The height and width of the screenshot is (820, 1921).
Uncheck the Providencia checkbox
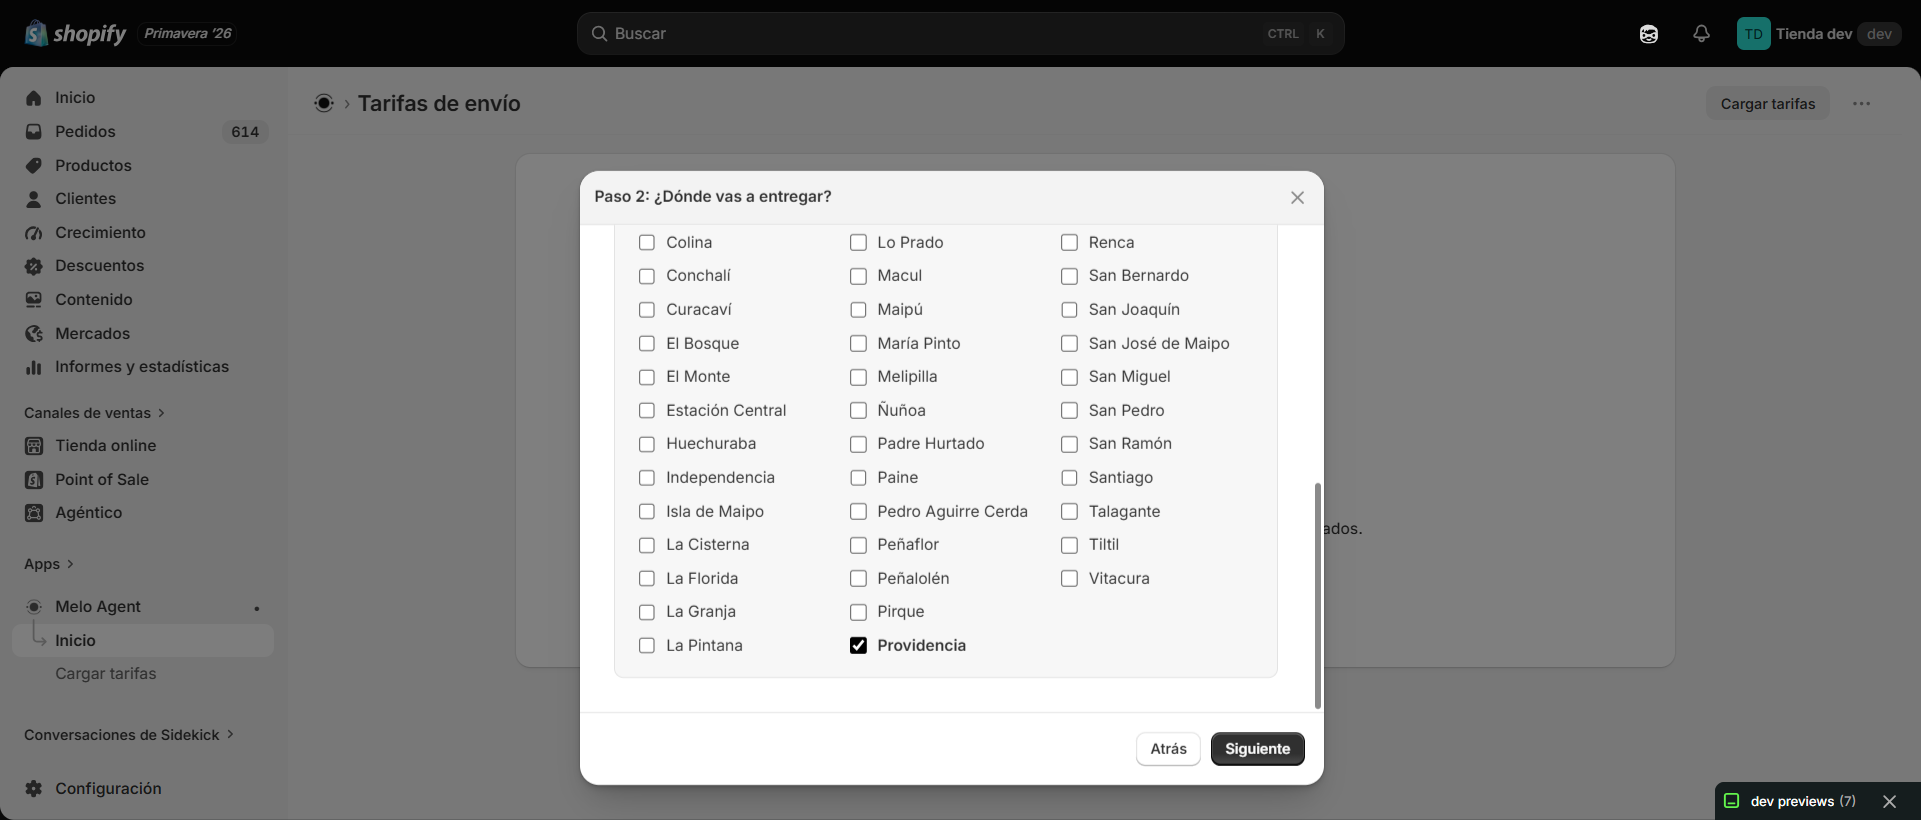[858, 646]
